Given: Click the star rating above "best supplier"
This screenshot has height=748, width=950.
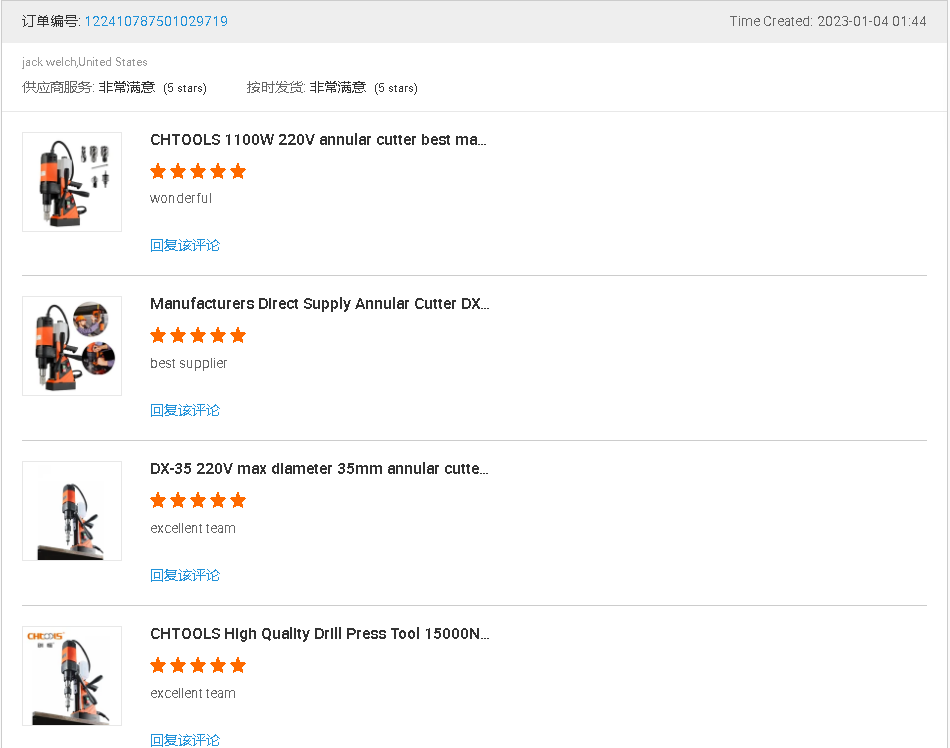Looking at the screenshot, I should 198,335.
